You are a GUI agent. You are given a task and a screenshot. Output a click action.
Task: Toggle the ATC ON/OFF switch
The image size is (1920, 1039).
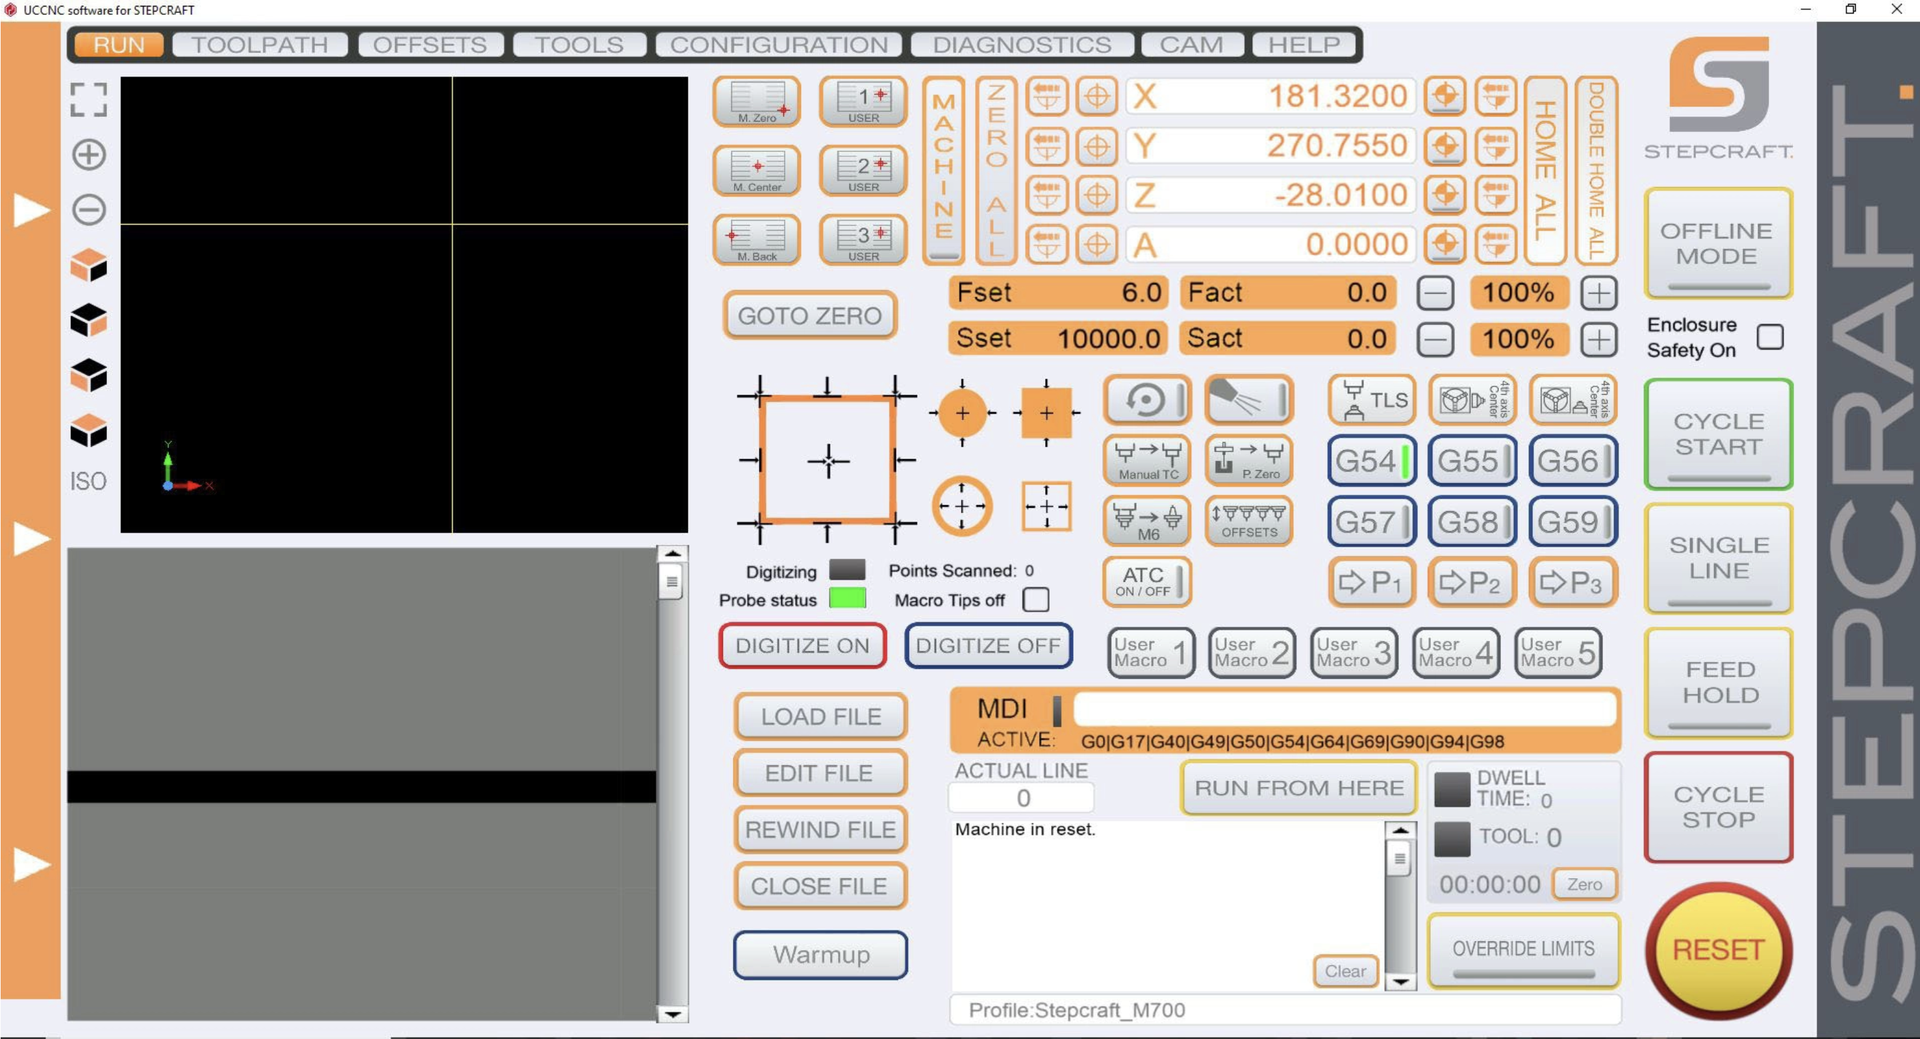pos(1147,581)
